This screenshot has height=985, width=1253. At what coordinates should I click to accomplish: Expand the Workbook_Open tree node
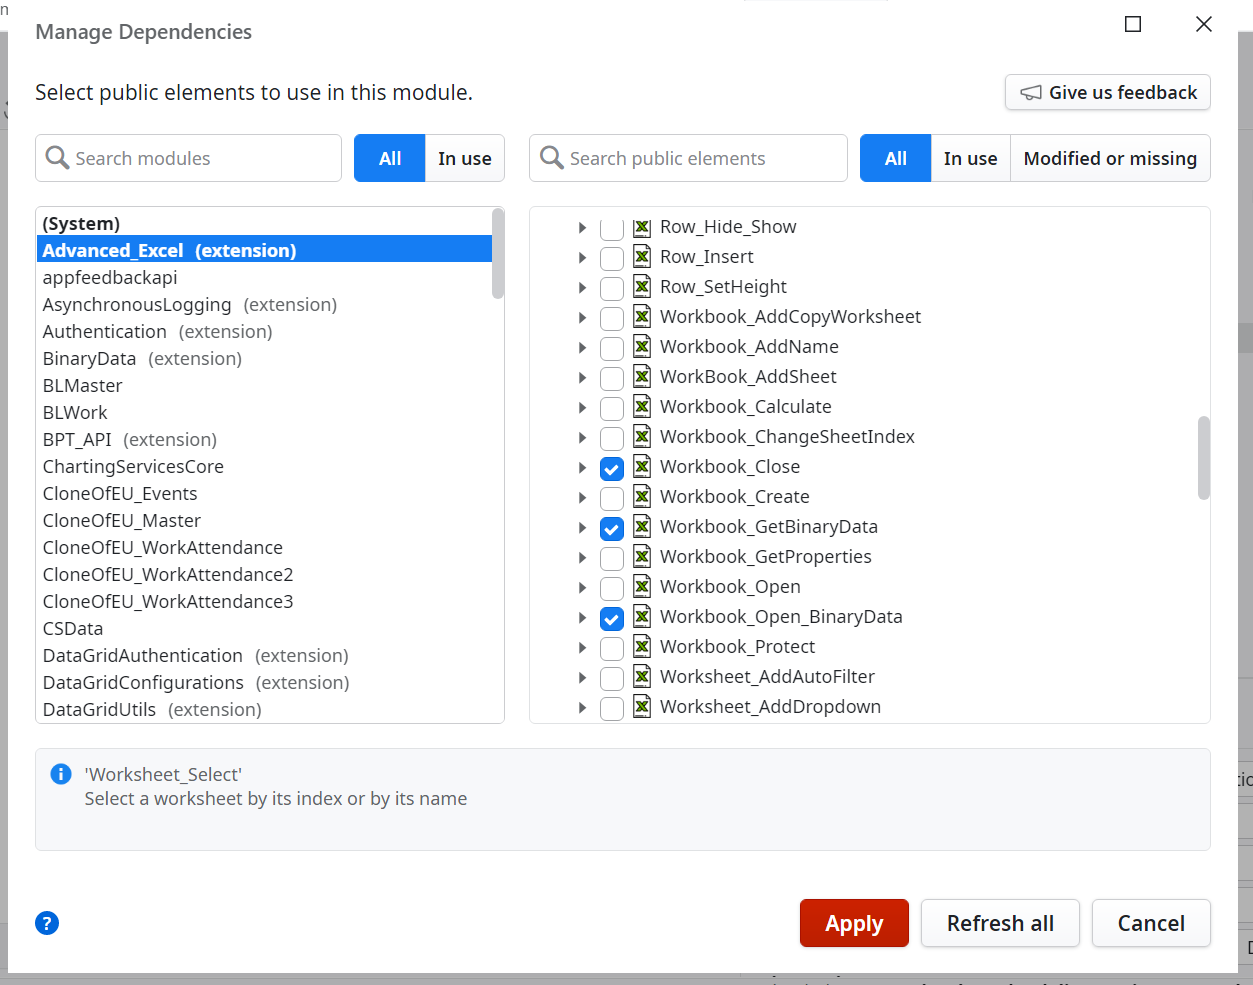[x=583, y=587]
